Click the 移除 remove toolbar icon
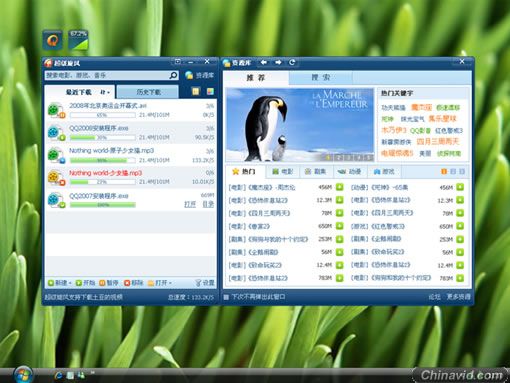This screenshot has width=510, height=383. coord(127,283)
